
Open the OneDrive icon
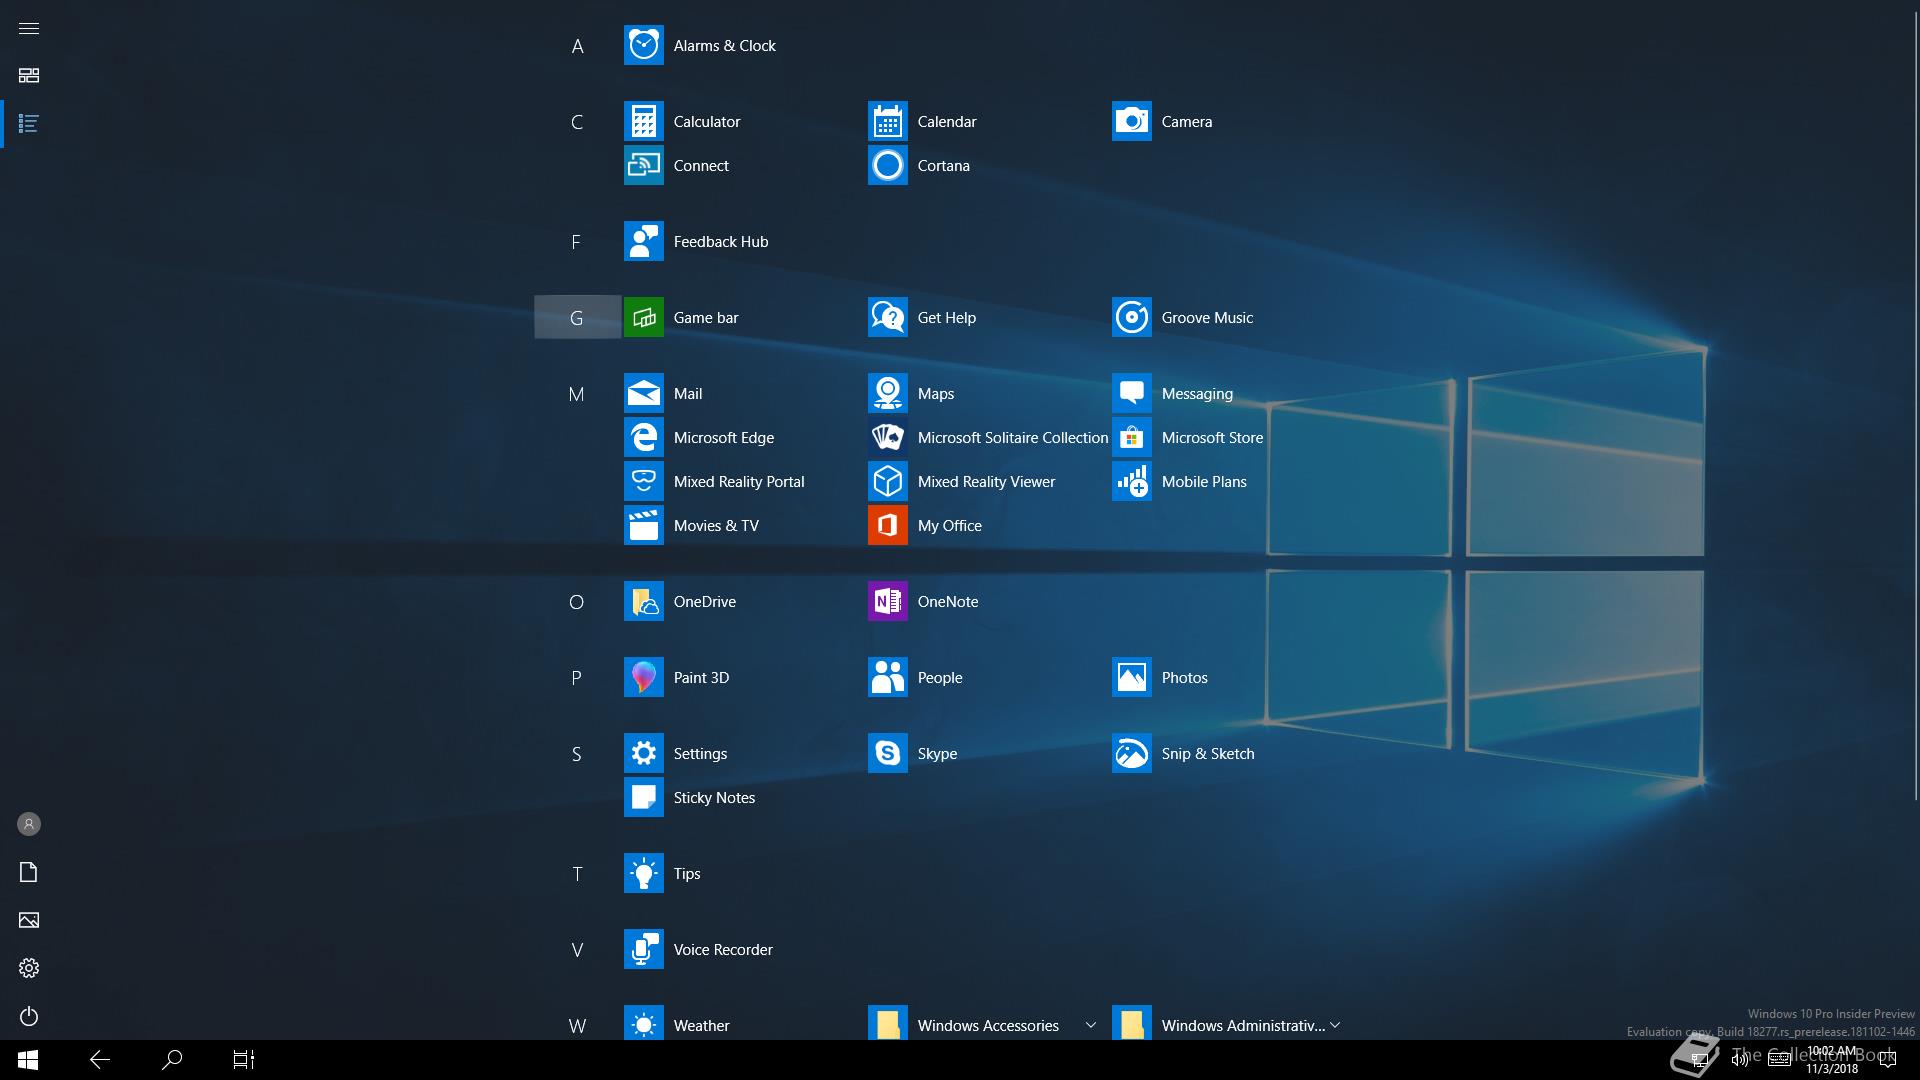pos(643,601)
